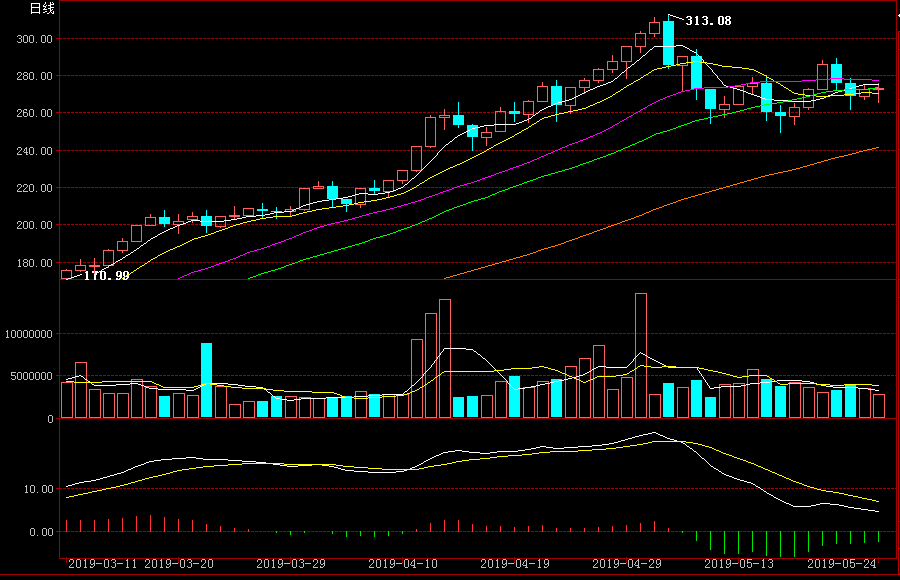Screen dimensions: 900x580
Task: Click the 170.99 low price annotation
Action: pos(106,275)
